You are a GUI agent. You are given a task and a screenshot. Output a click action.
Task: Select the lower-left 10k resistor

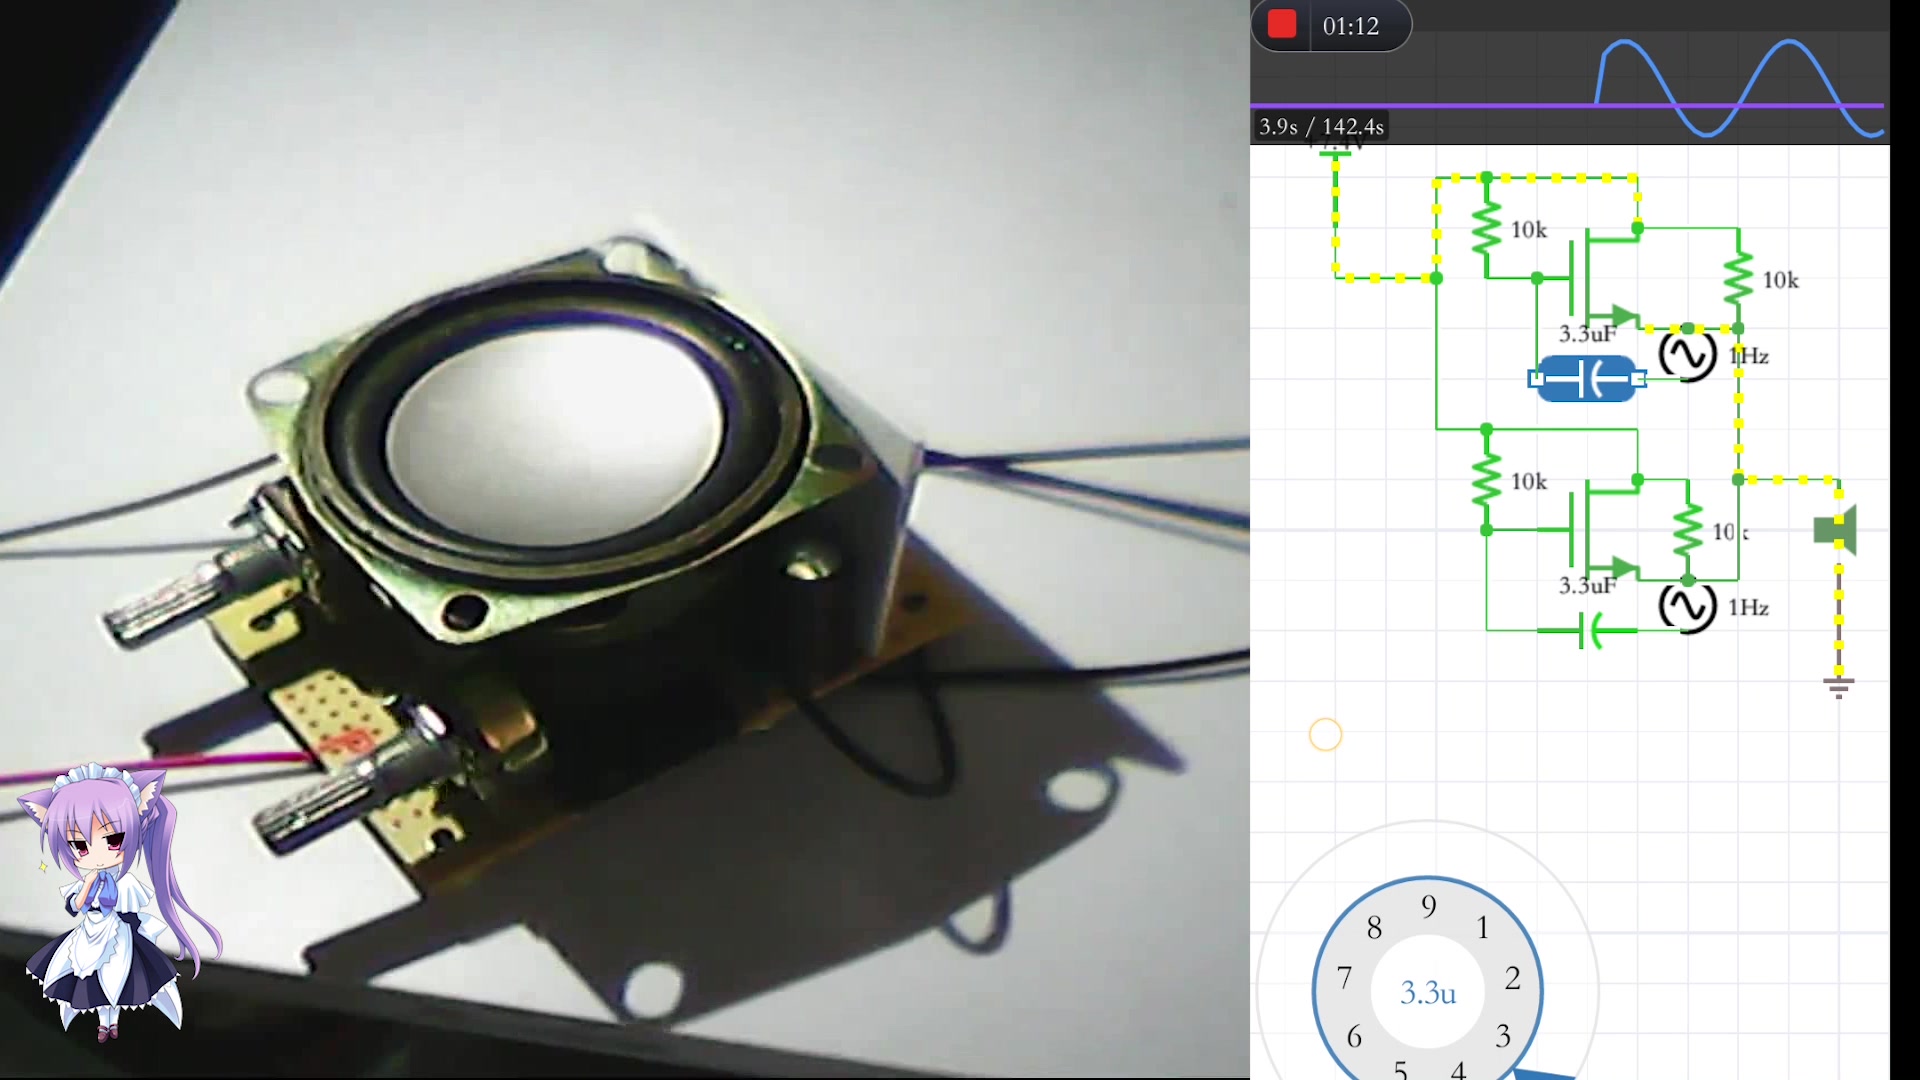tap(1487, 480)
